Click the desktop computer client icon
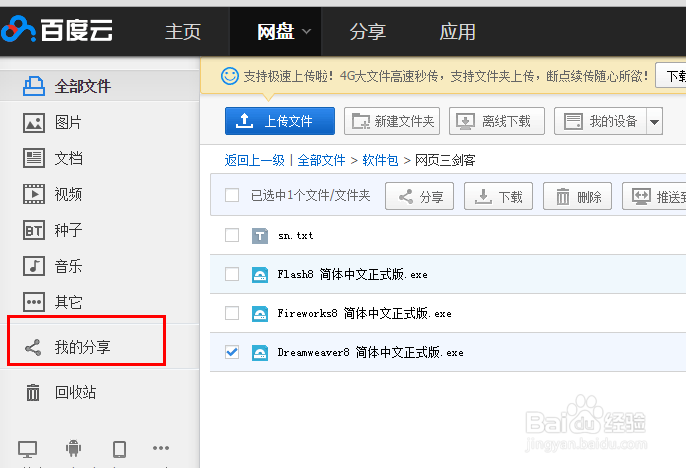Image resolution: width=686 pixels, height=468 pixels. pyautogui.click(x=27, y=449)
